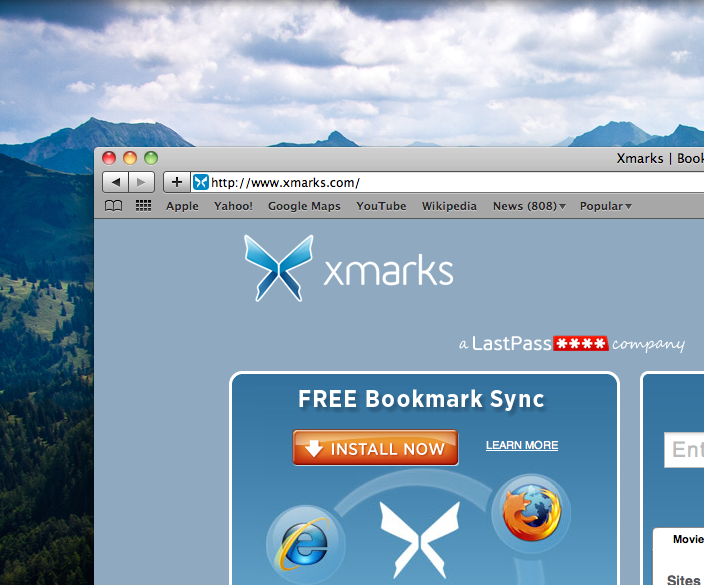Click the Firefox icon
This screenshot has height=585, width=704.
[532, 513]
